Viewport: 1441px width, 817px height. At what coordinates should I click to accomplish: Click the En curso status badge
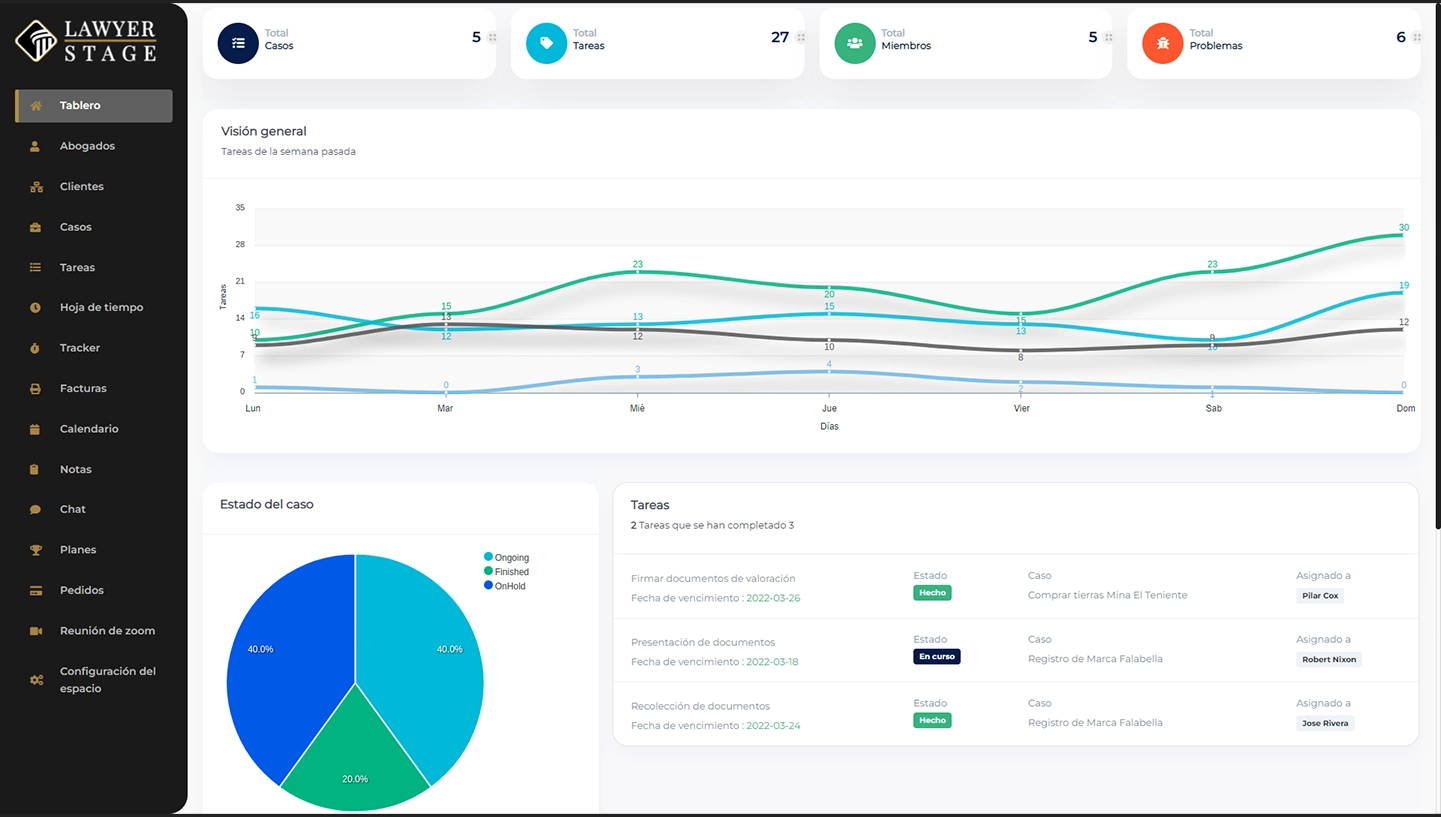[937, 657]
